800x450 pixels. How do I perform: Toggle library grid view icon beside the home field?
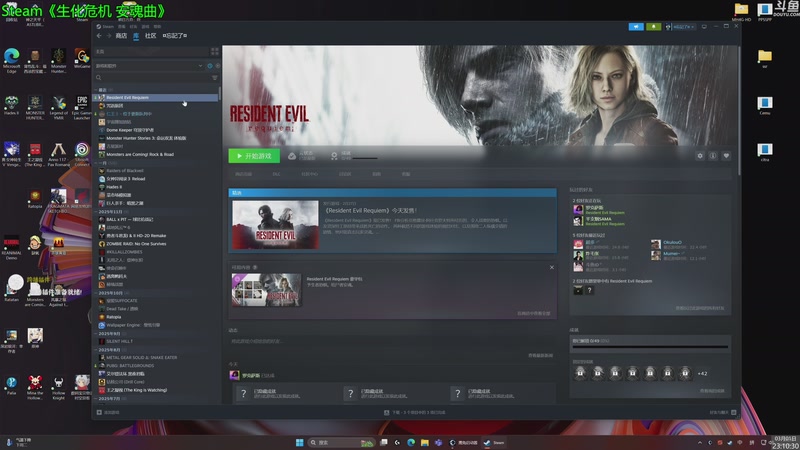click(x=214, y=52)
